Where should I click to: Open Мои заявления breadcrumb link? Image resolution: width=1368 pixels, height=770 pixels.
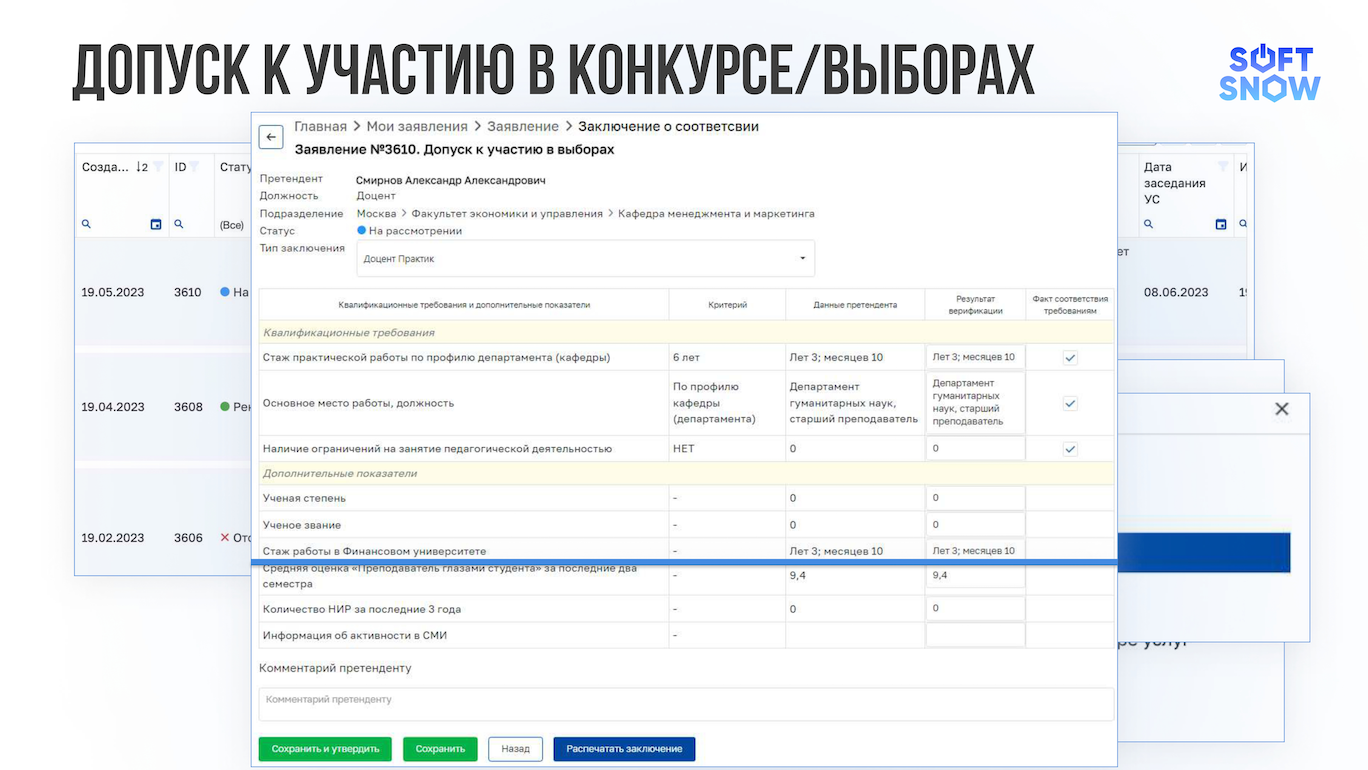click(417, 126)
